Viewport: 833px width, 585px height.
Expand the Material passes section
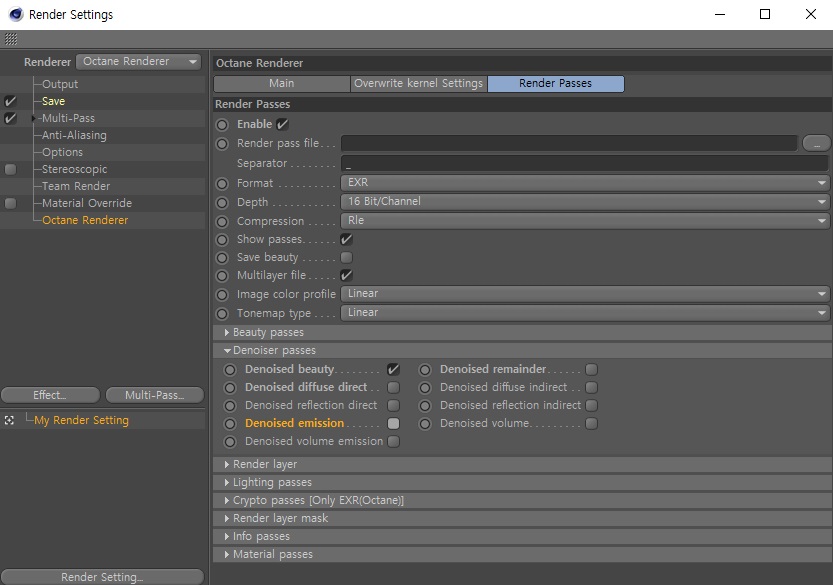coord(523,555)
